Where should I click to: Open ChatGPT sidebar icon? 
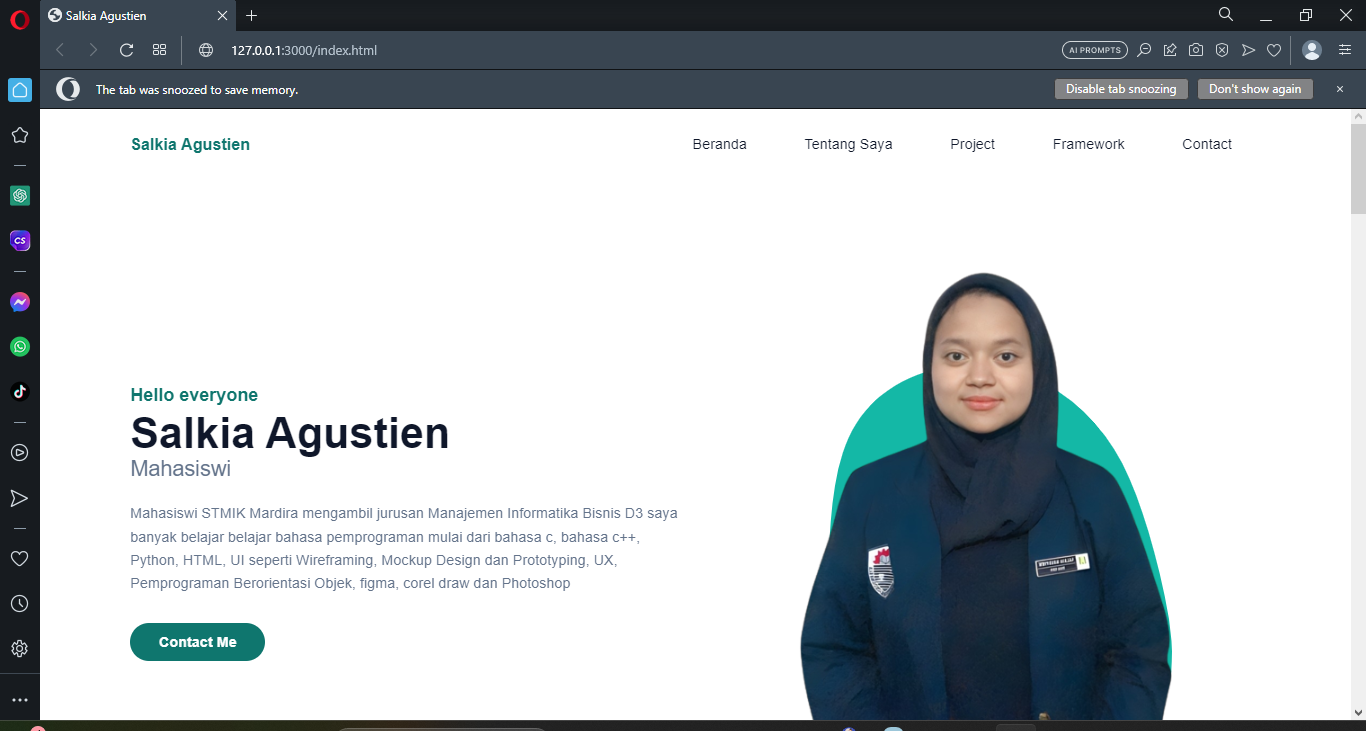(x=20, y=196)
